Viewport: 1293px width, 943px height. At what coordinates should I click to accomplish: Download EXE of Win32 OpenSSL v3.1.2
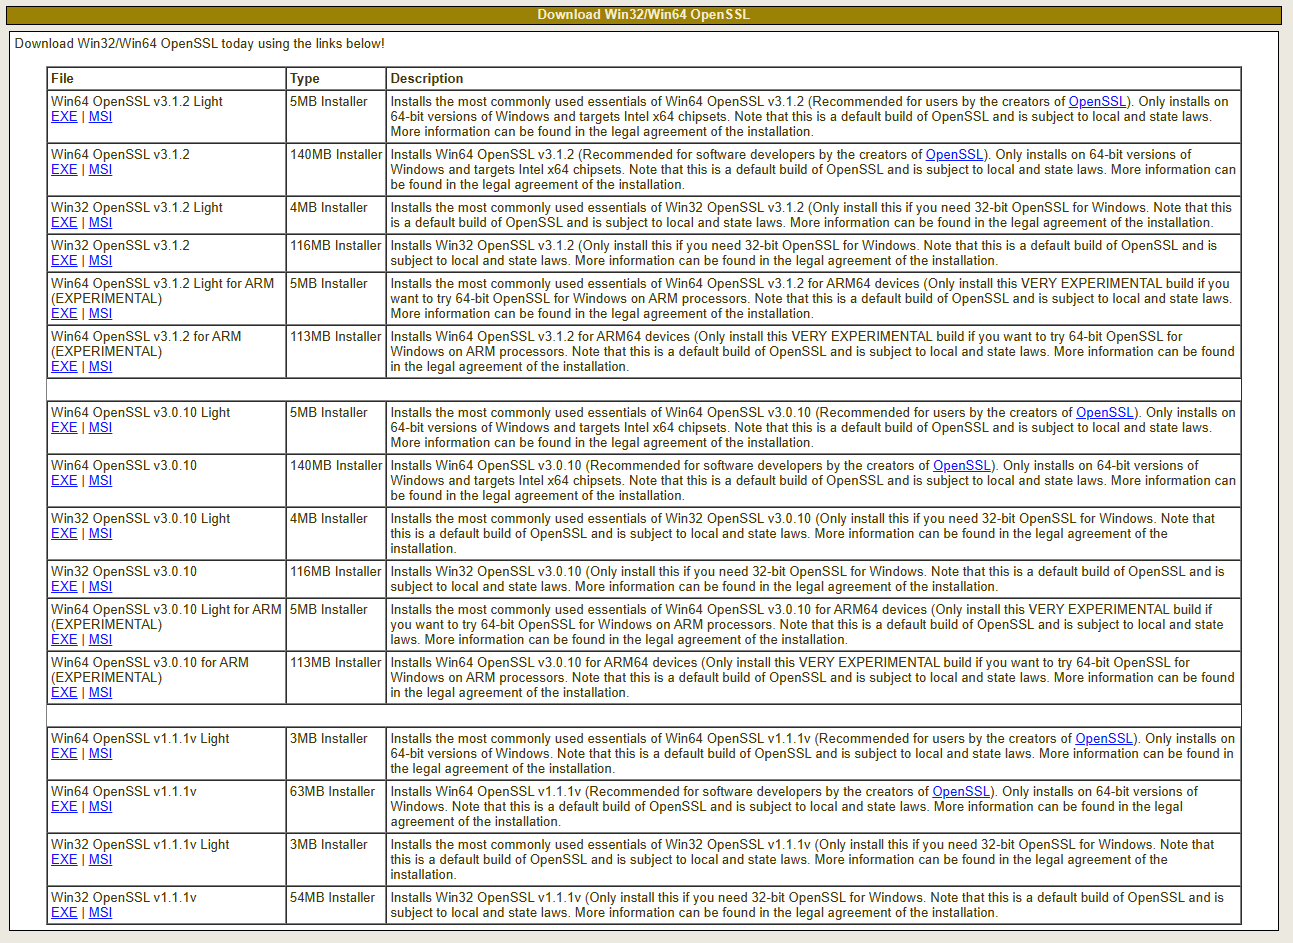64,261
